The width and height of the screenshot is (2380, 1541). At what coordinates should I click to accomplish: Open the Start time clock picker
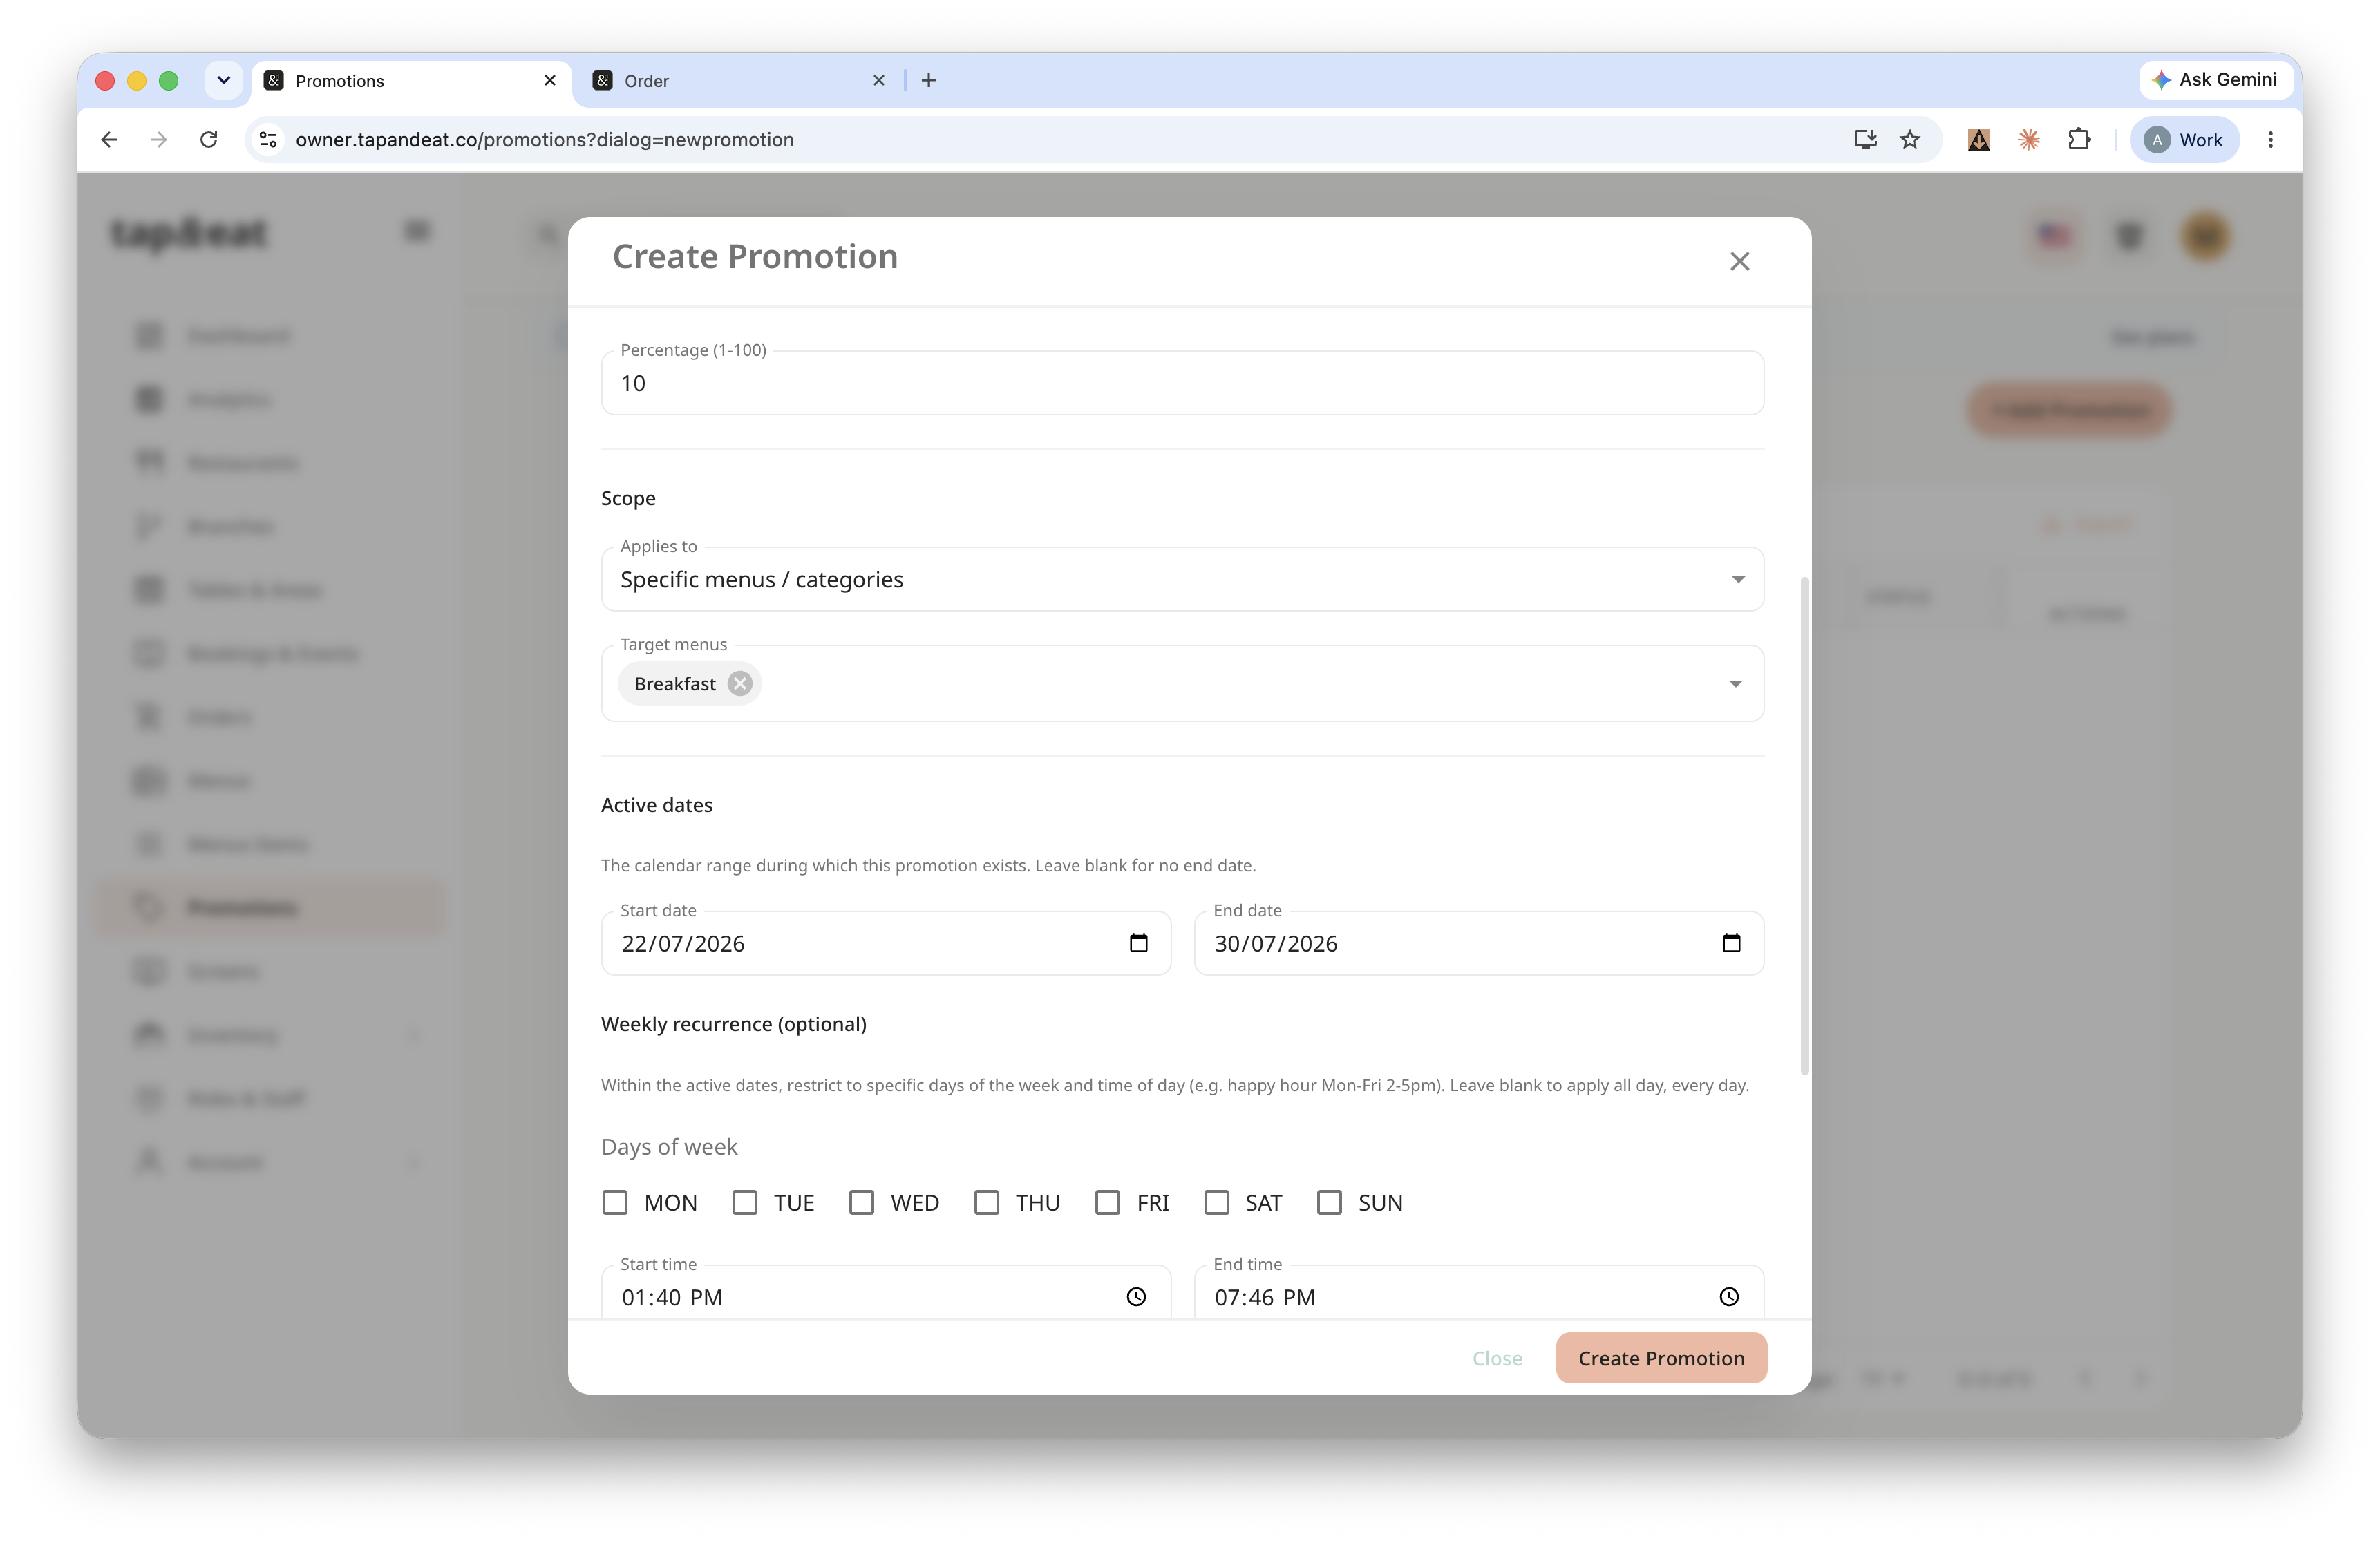[x=1136, y=1297]
